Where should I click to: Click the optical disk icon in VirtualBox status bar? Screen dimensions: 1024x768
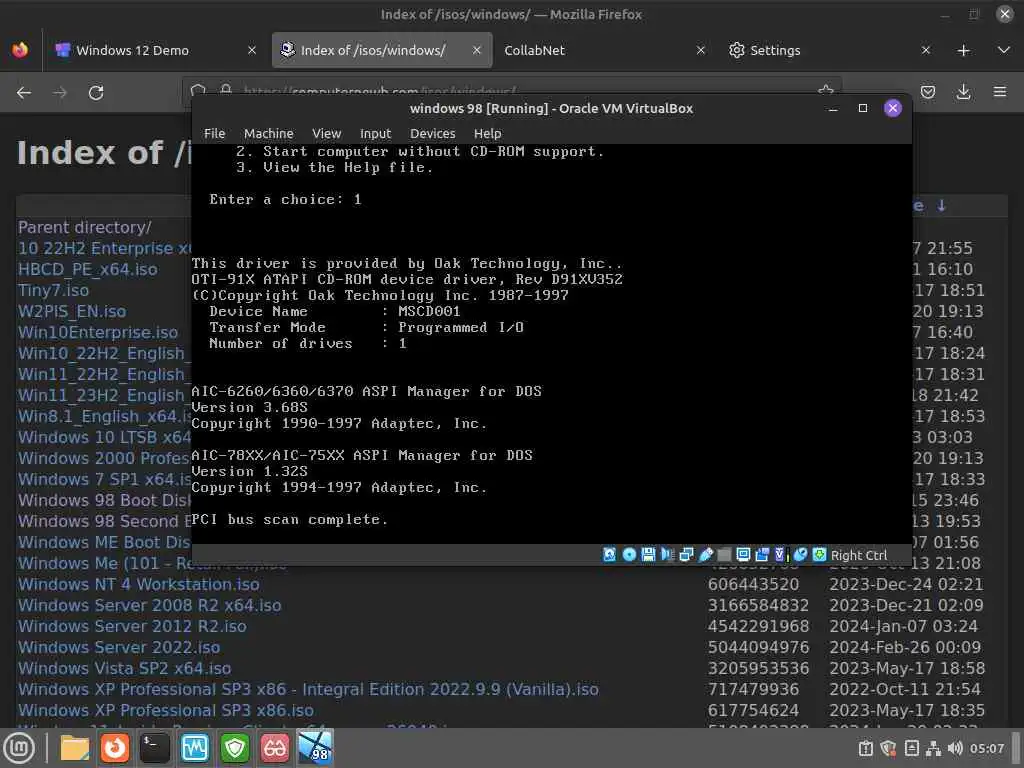point(629,554)
